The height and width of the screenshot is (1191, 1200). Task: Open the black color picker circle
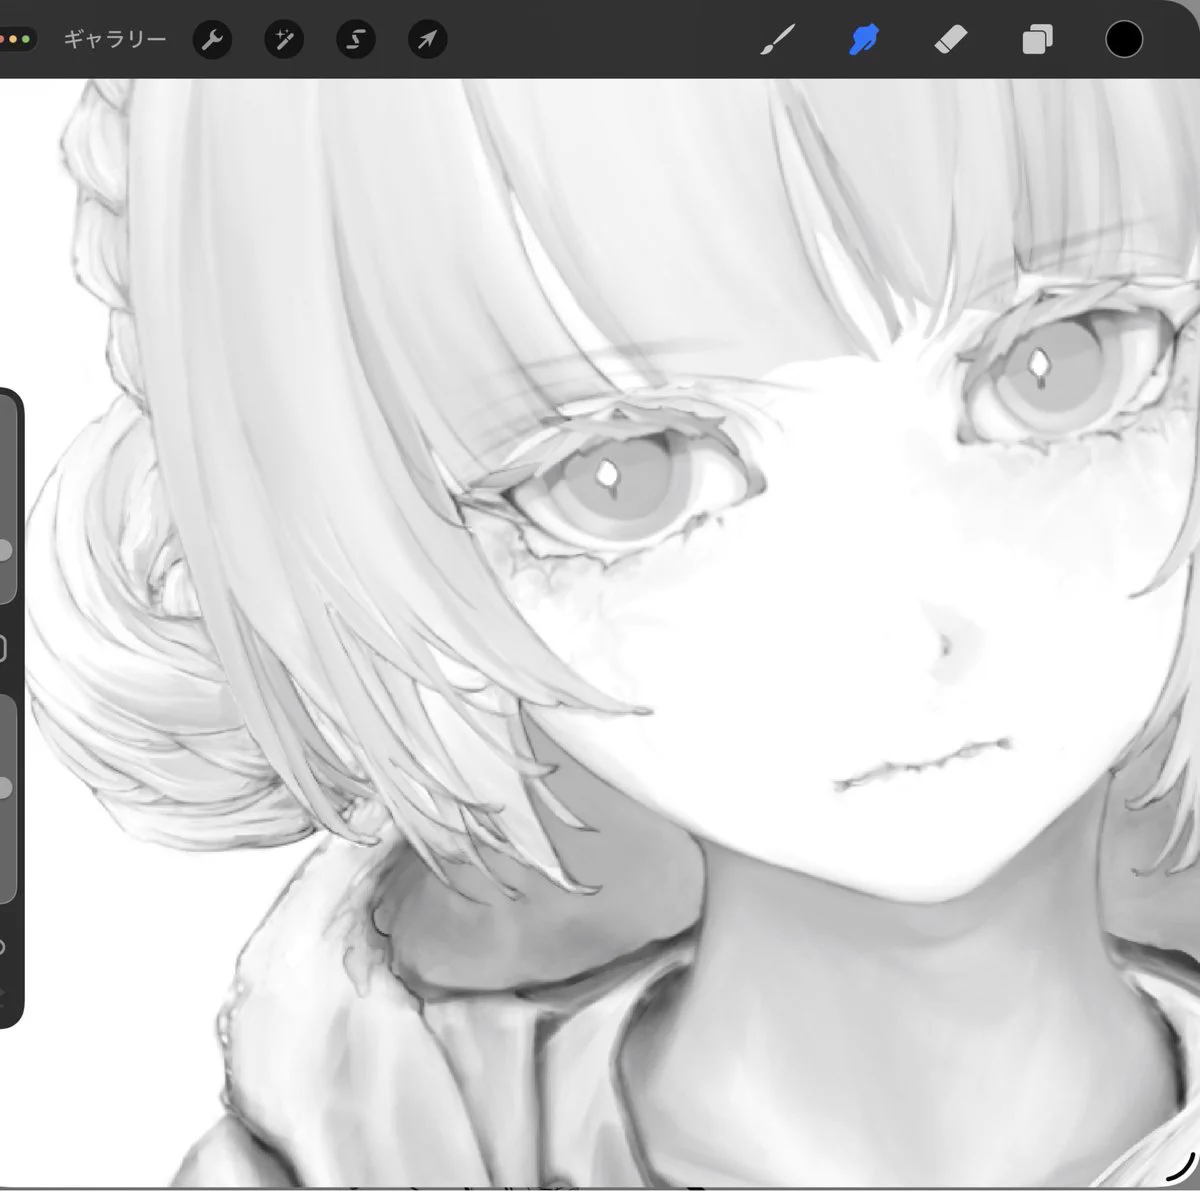click(1124, 40)
